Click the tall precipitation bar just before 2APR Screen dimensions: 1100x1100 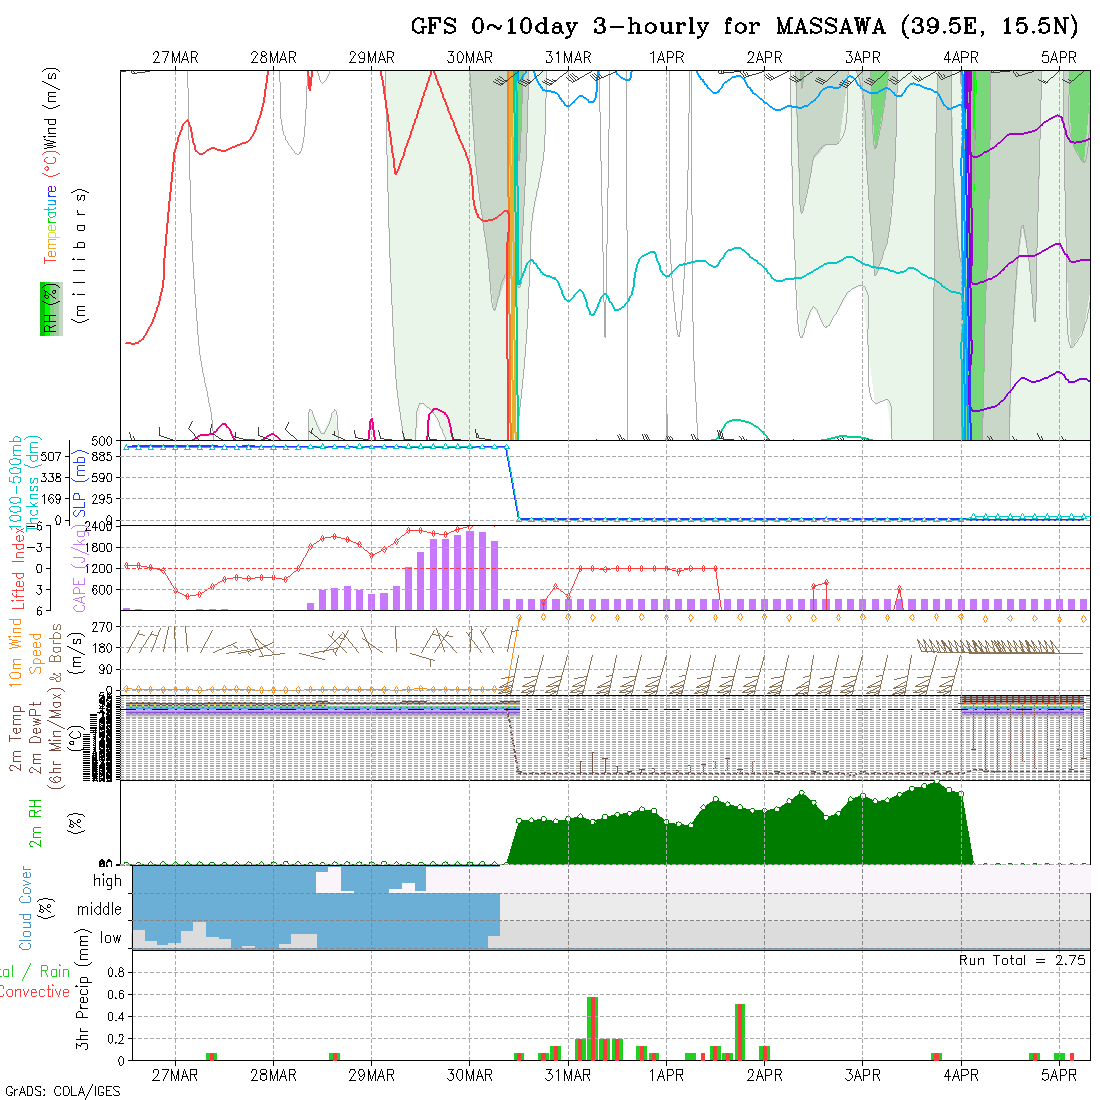pyautogui.click(x=740, y=1031)
